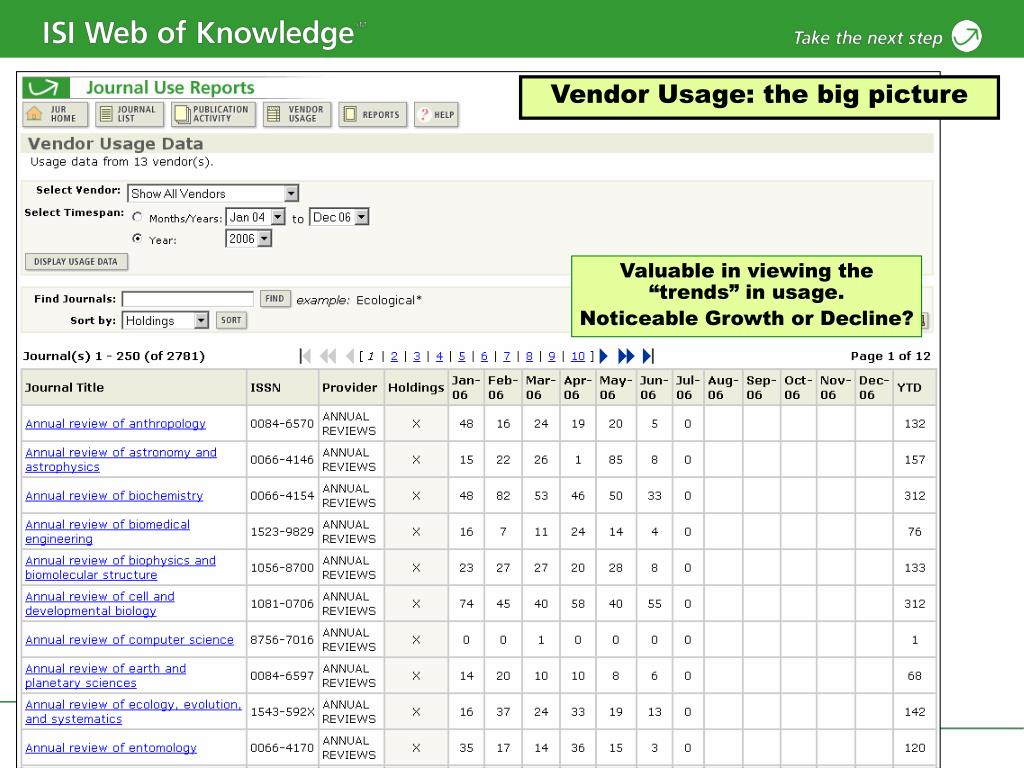This screenshot has width=1024, height=768.
Task: Open the Dec 06 end month dropdown
Action: click(x=339, y=217)
